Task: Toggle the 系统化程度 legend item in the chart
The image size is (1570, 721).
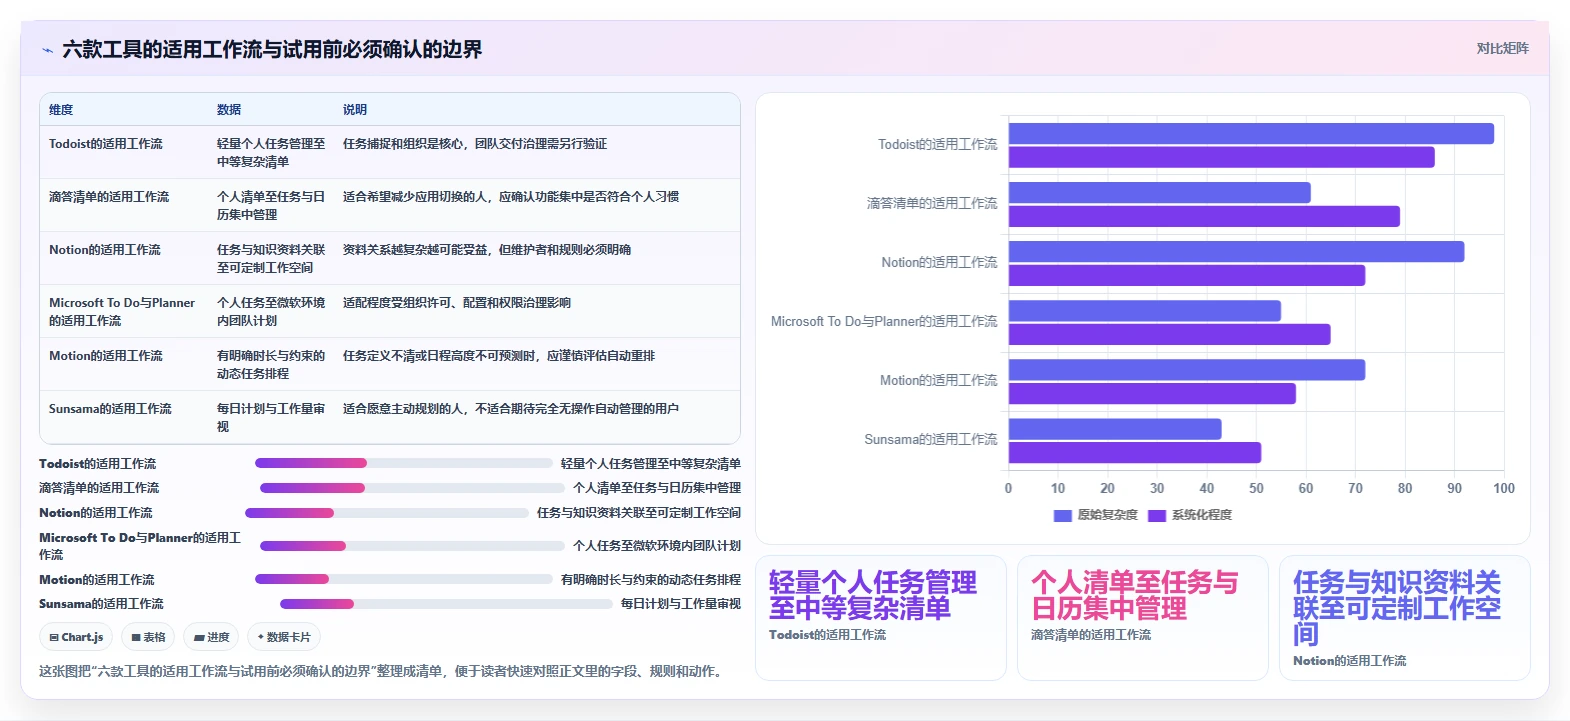Action: pos(1190,515)
